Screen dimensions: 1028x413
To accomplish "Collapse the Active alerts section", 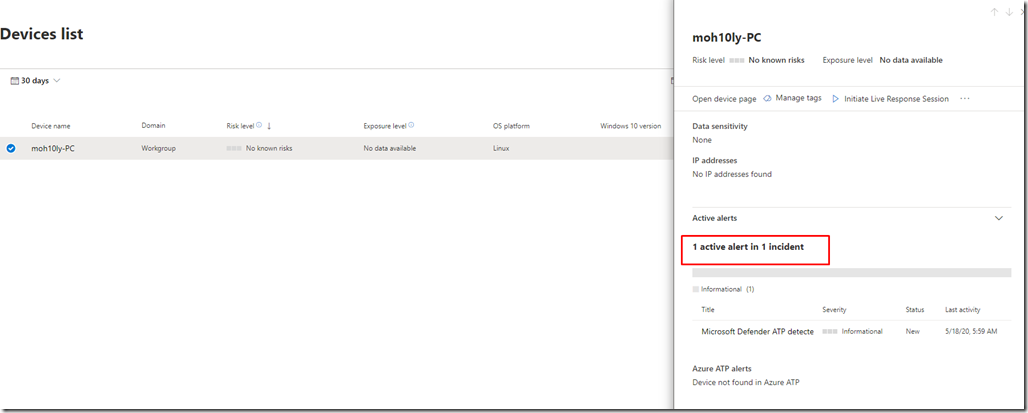I will 997,218.
